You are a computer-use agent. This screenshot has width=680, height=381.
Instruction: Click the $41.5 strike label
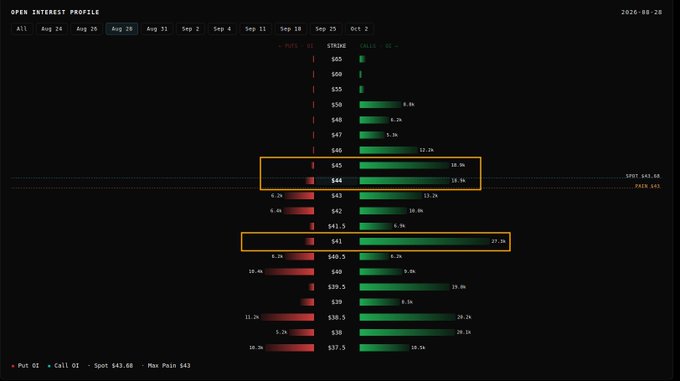[337, 226]
